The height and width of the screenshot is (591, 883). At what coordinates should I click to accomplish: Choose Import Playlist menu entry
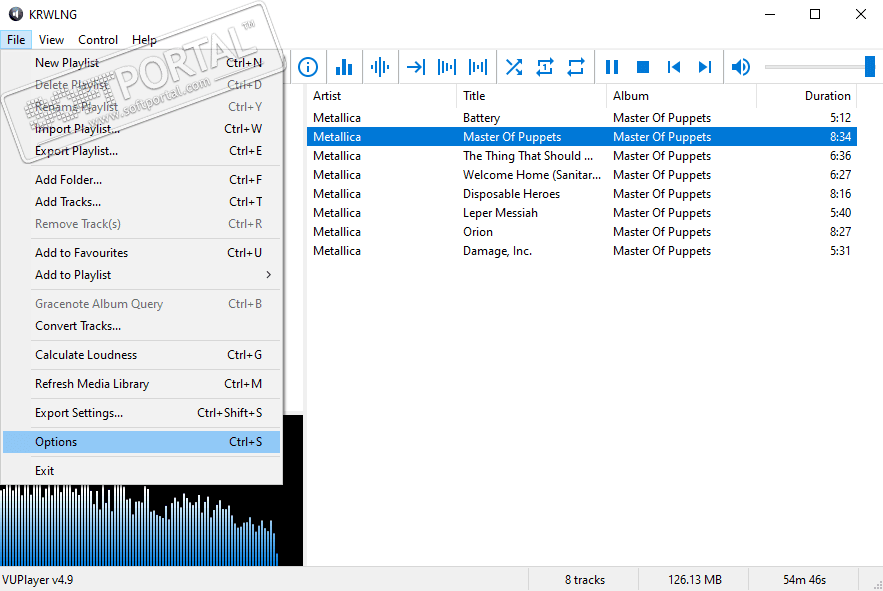coord(141,129)
